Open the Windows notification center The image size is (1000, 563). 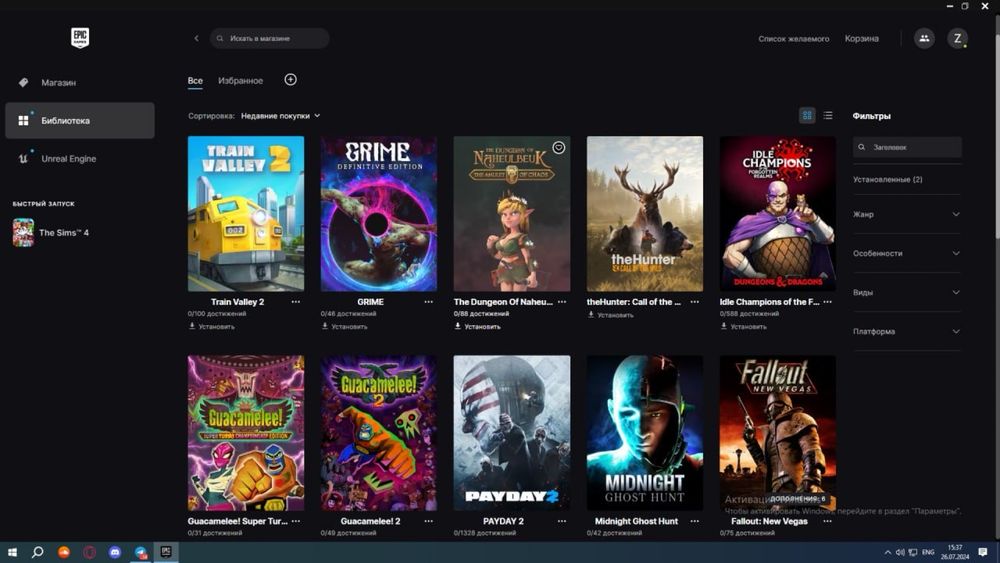(983, 552)
